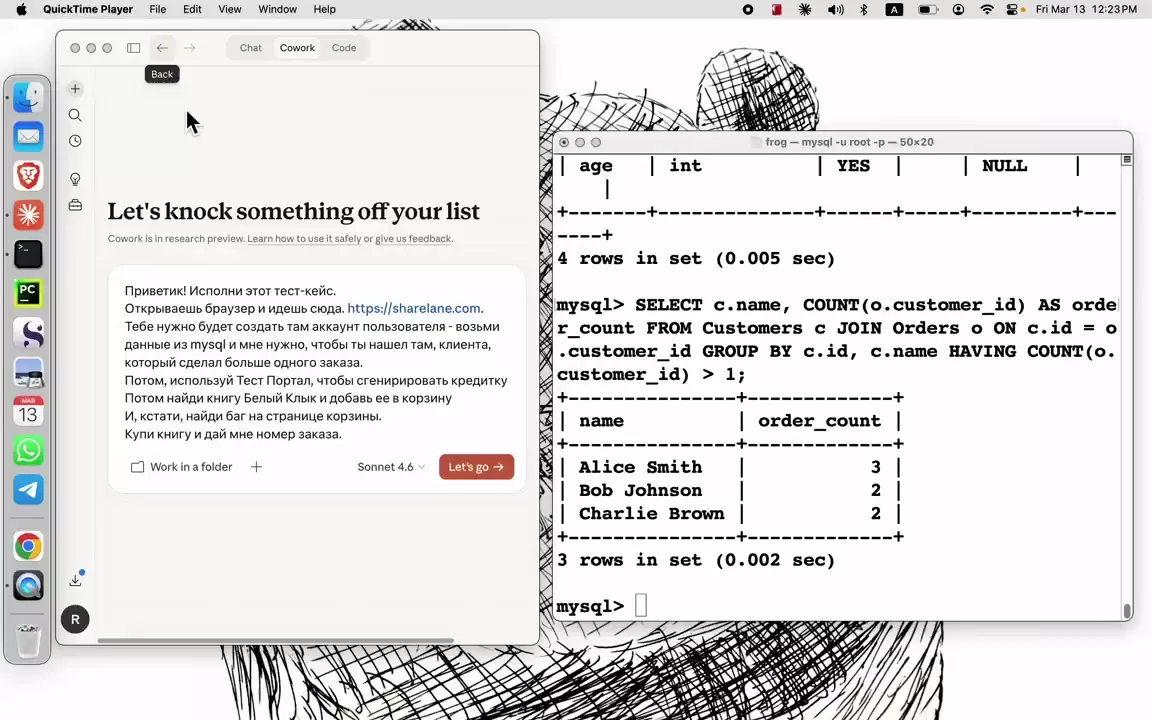Viewport: 1152px width, 720px height.
Task: Toggle the sidebar panel icon
Action: click(134, 48)
